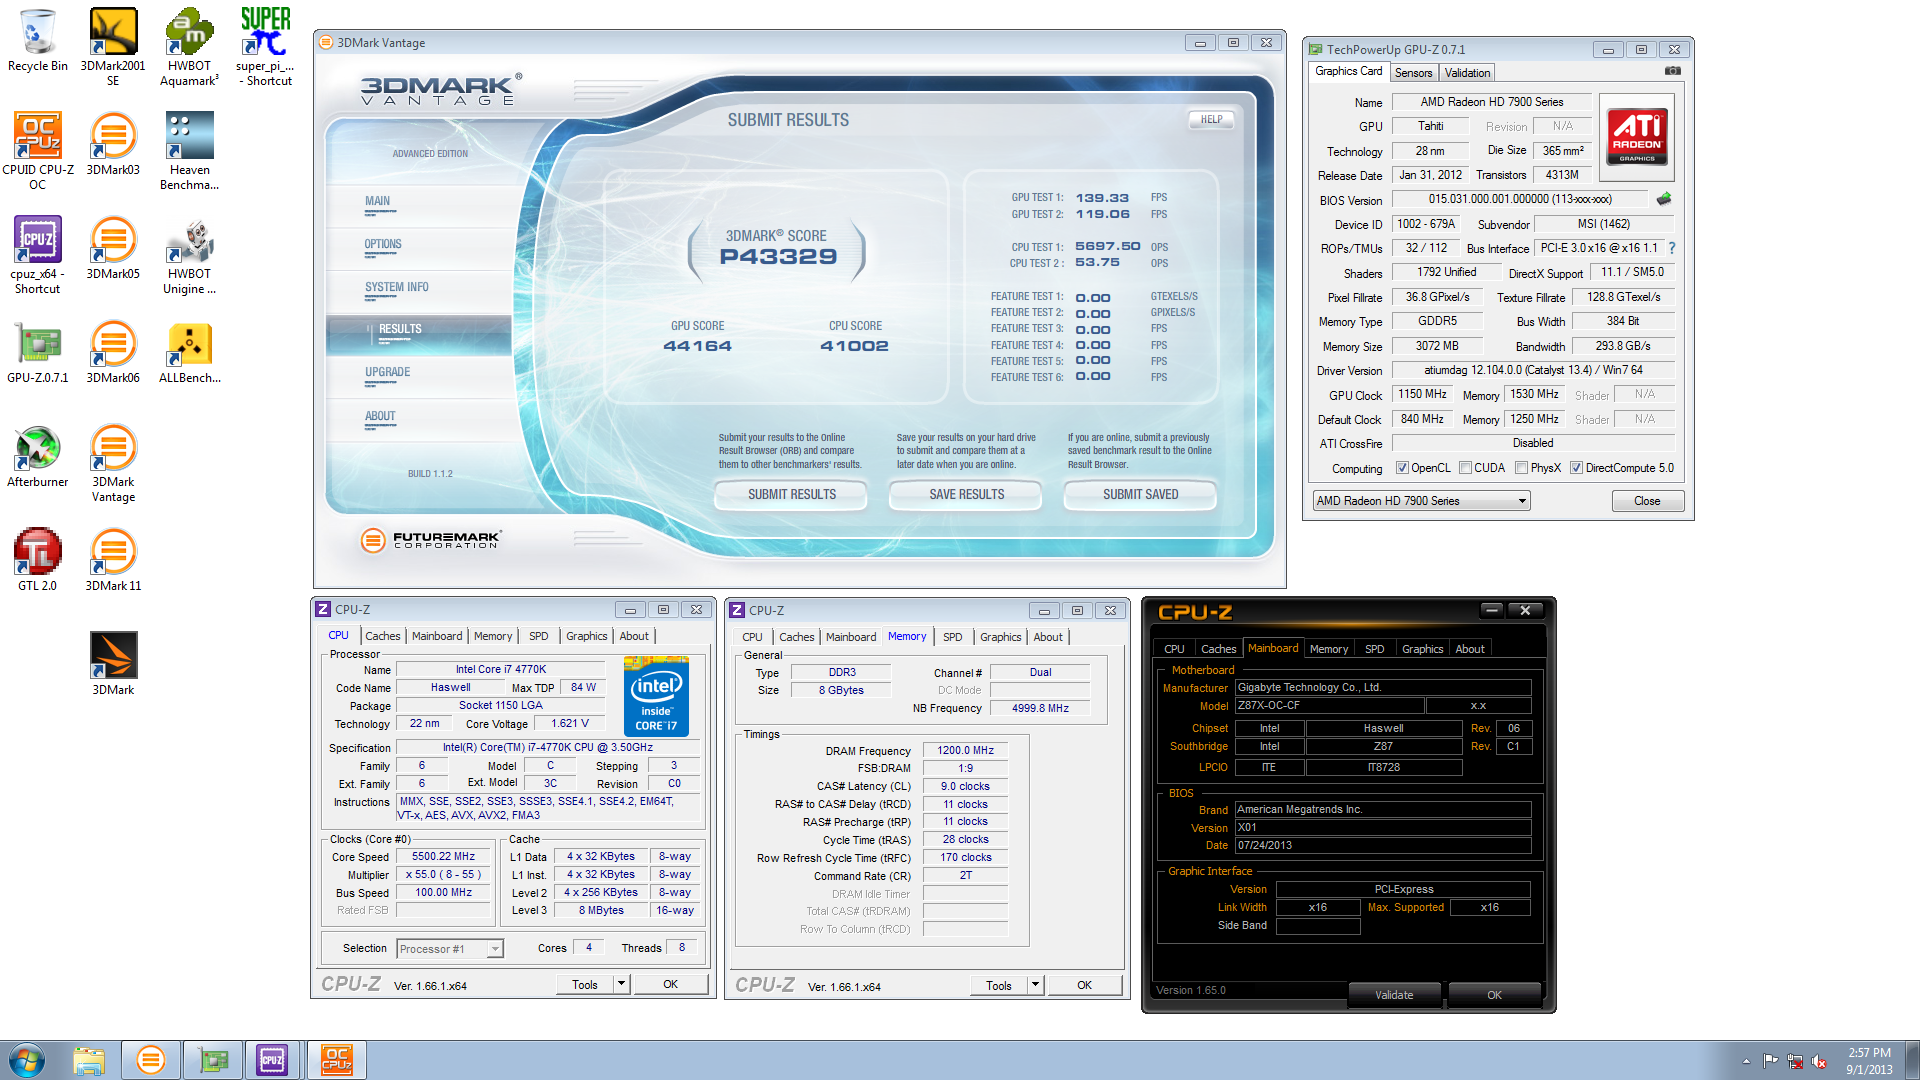The height and width of the screenshot is (1080, 1920).
Task: Click Submit Results button
Action: coord(792,494)
